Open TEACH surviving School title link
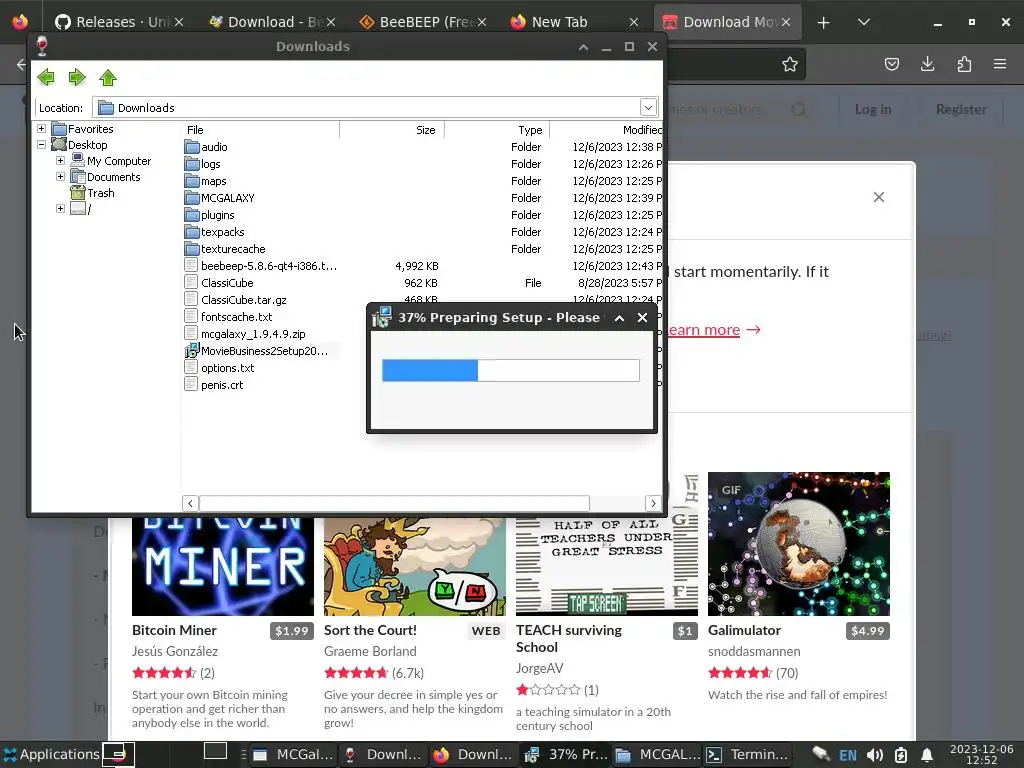The height and width of the screenshot is (768, 1024). 569,639
